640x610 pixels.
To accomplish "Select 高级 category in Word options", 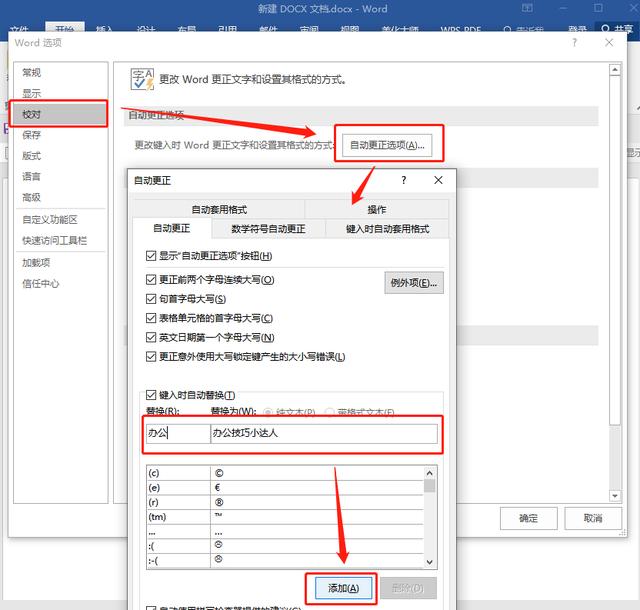I will point(31,197).
